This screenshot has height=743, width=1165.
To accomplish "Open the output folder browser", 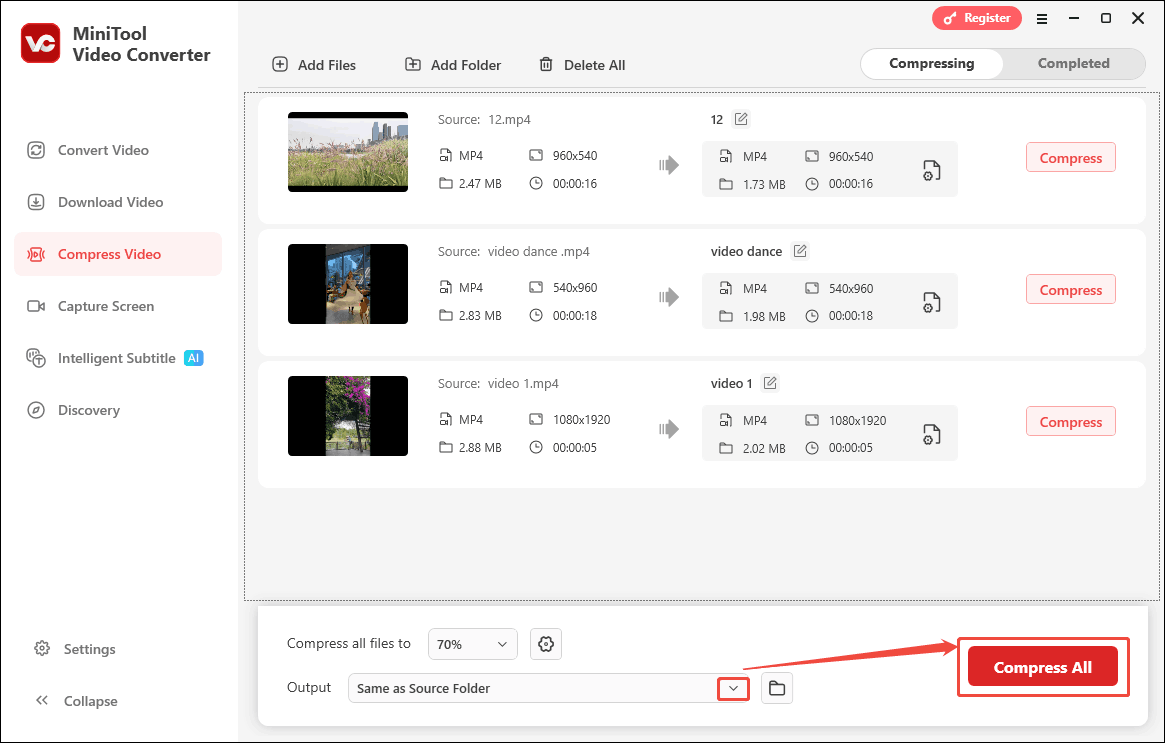I will click(x=777, y=688).
